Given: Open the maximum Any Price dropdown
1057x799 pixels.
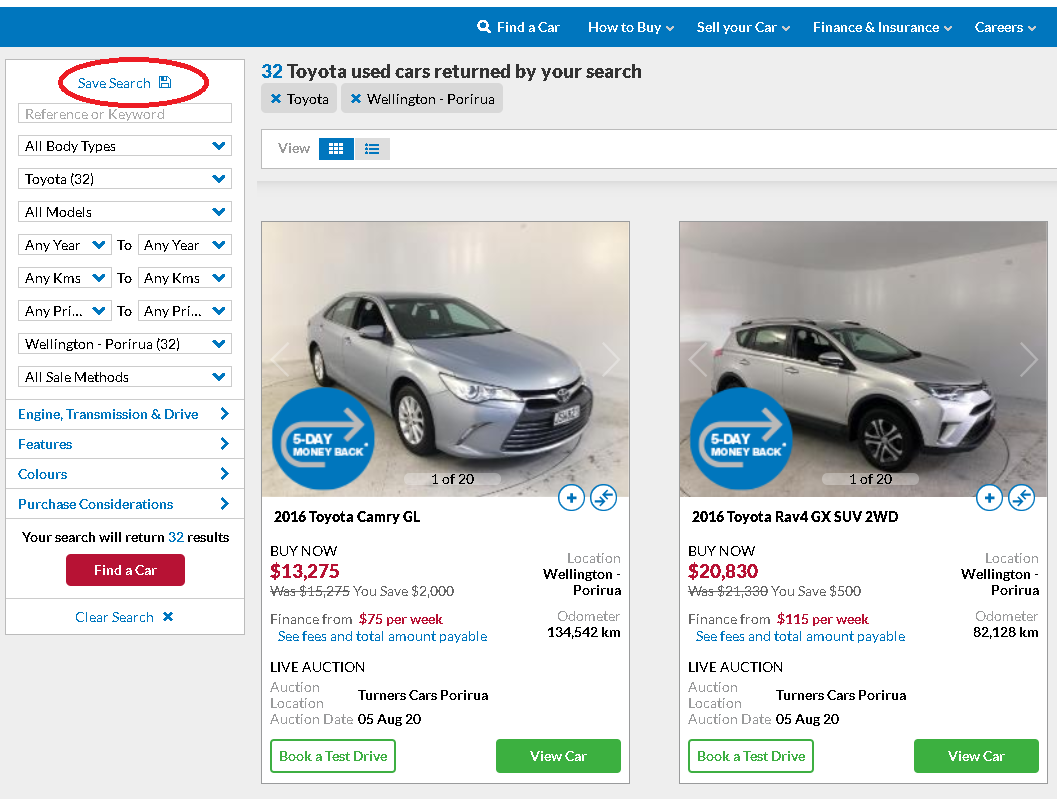Looking at the screenshot, I should coord(185,311).
